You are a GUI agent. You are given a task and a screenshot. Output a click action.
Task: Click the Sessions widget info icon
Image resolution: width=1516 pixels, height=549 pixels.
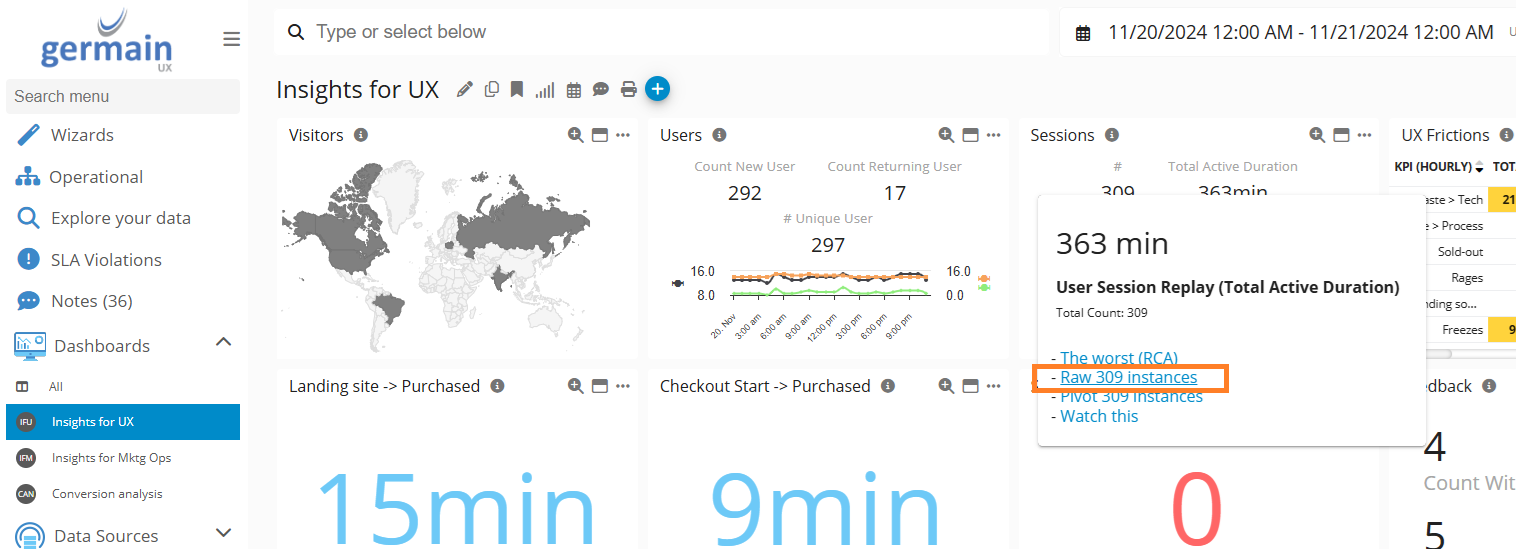pyautogui.click(x=1112, y=135)
